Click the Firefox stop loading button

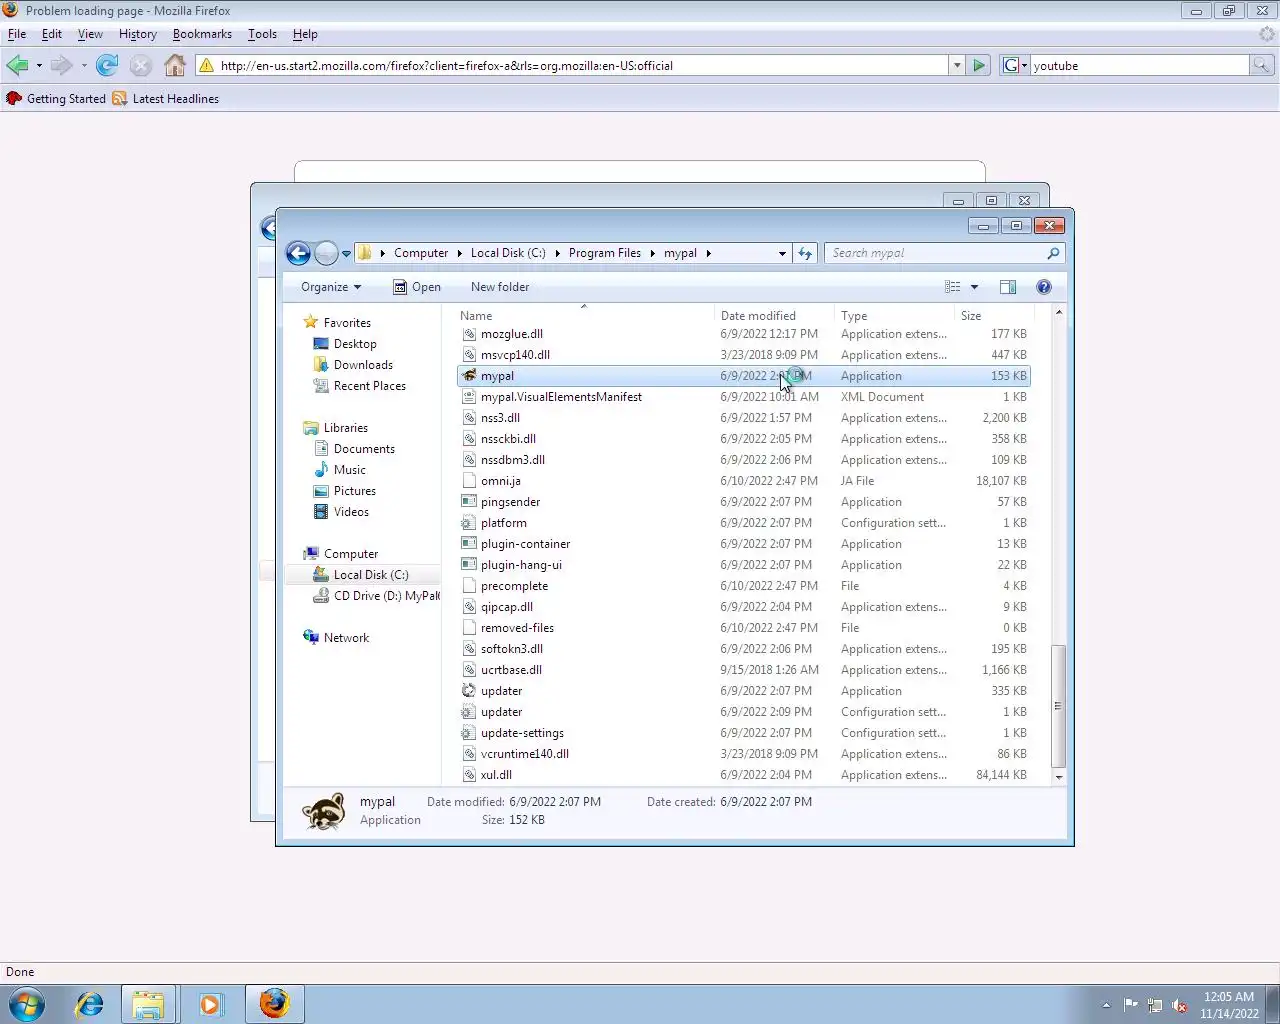point(141,66)
